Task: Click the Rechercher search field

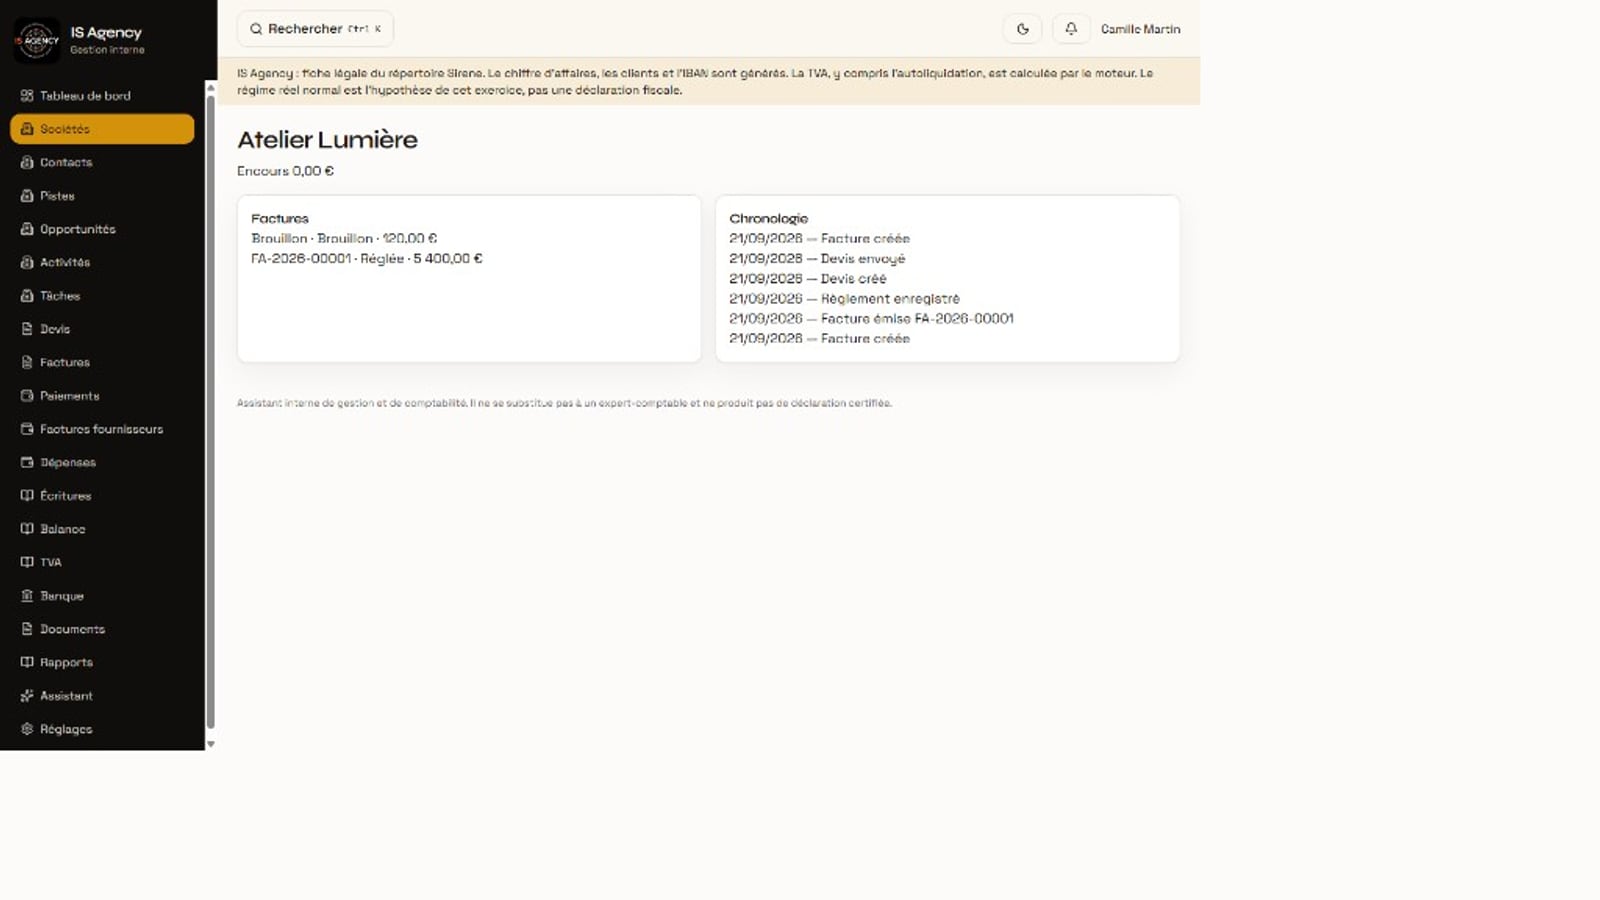Action: pos(315,29)
